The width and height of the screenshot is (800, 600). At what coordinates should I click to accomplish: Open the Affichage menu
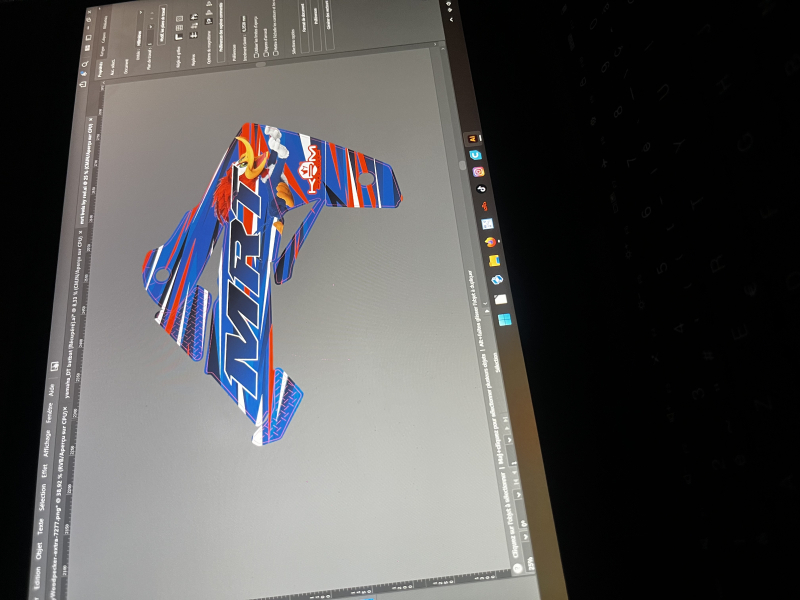click(x=47, y=444)
